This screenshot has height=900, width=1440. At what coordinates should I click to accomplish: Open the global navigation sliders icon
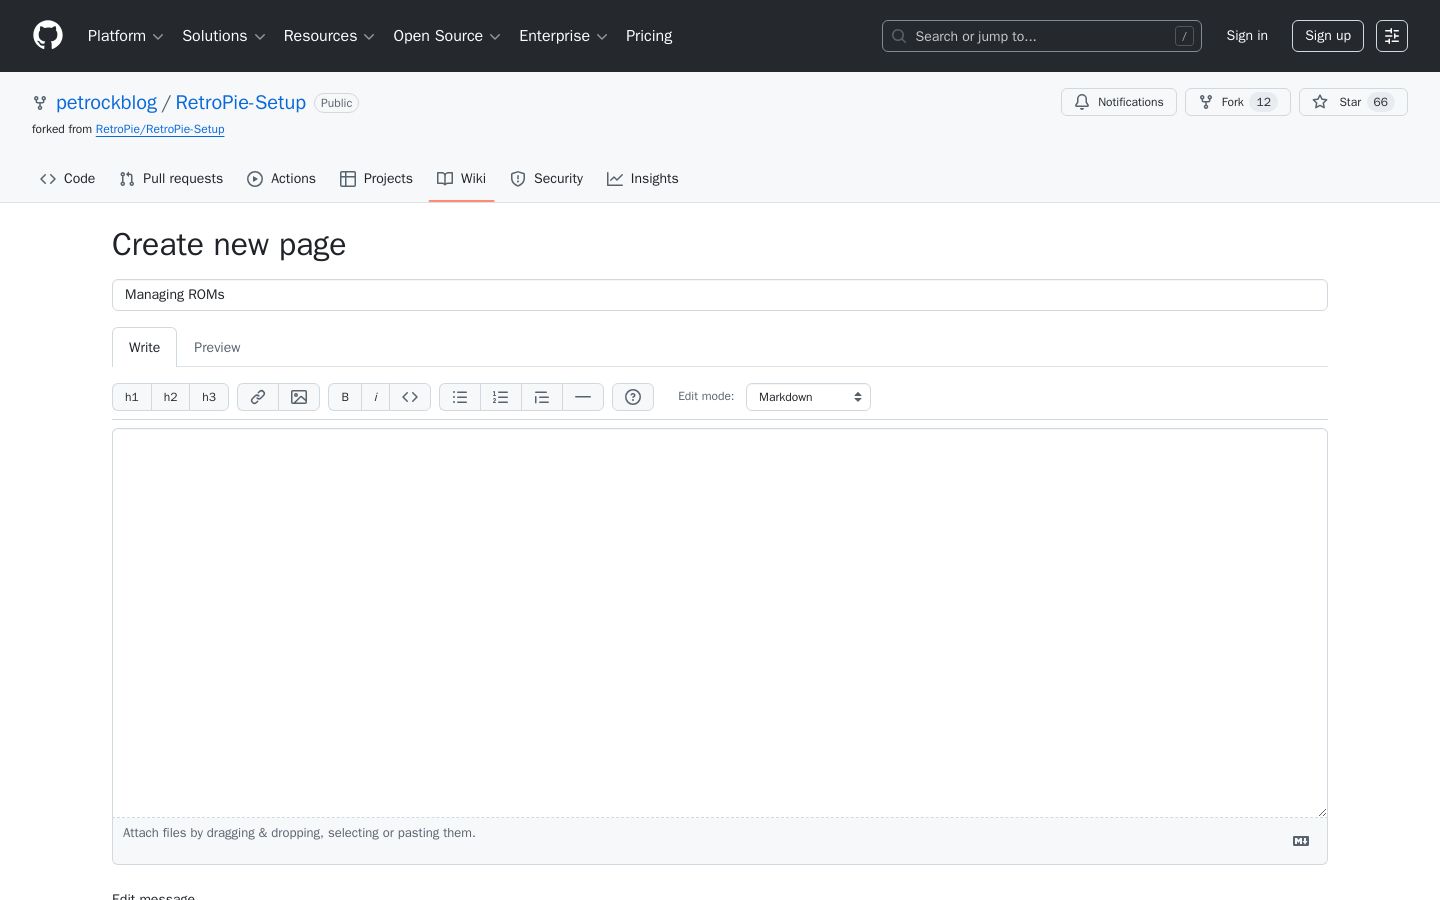point(1392,36)
